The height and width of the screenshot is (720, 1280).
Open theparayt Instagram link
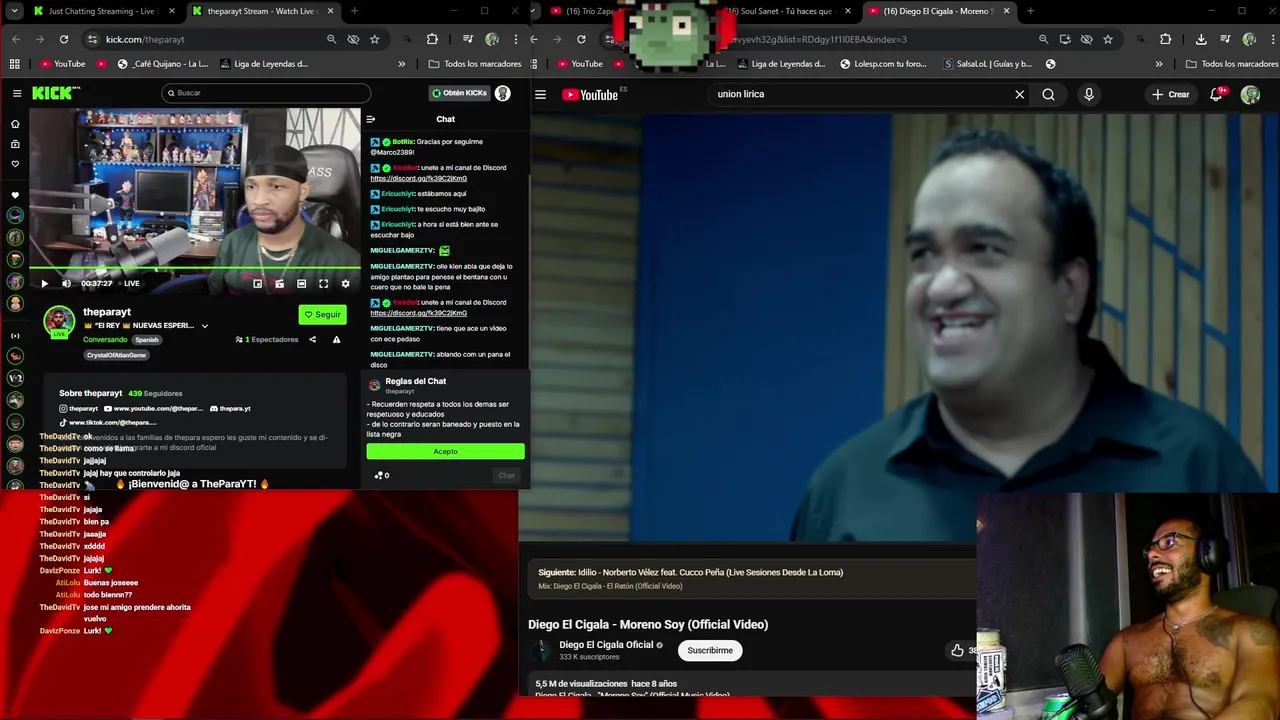tap(79, 408)
